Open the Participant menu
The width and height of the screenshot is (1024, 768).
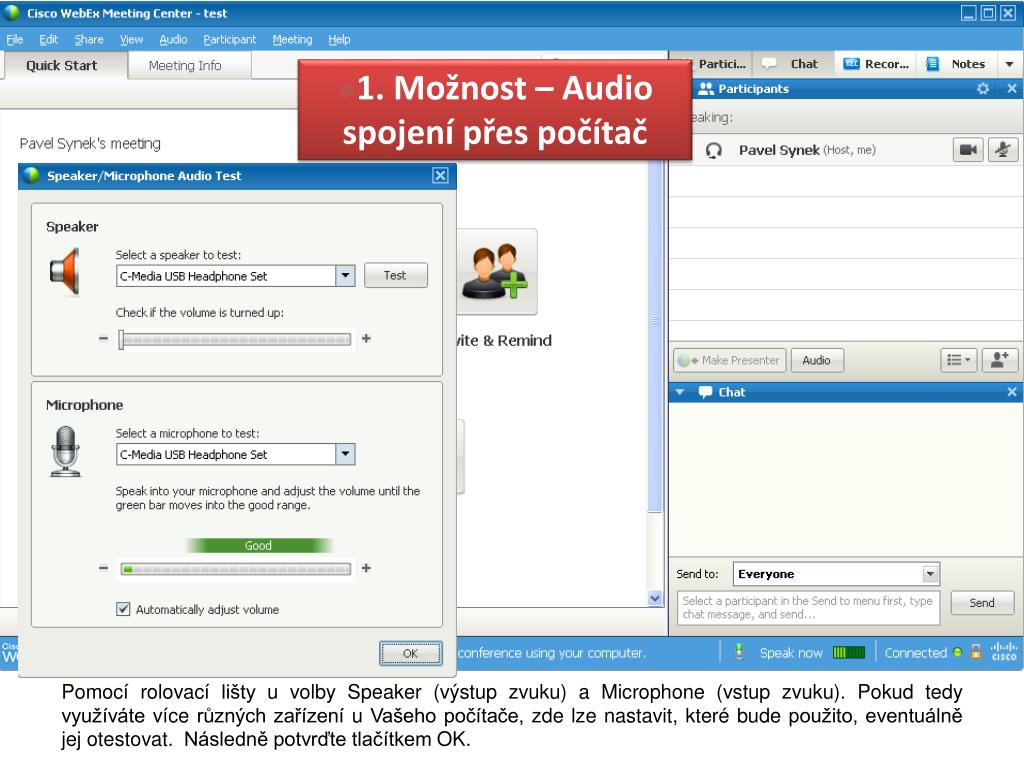coord(229,39)
